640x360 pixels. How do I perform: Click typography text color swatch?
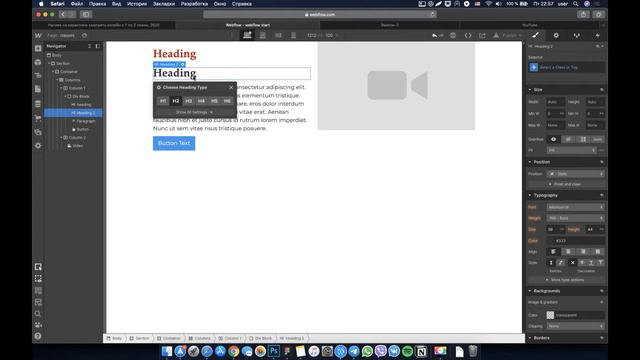pos(550,241)
